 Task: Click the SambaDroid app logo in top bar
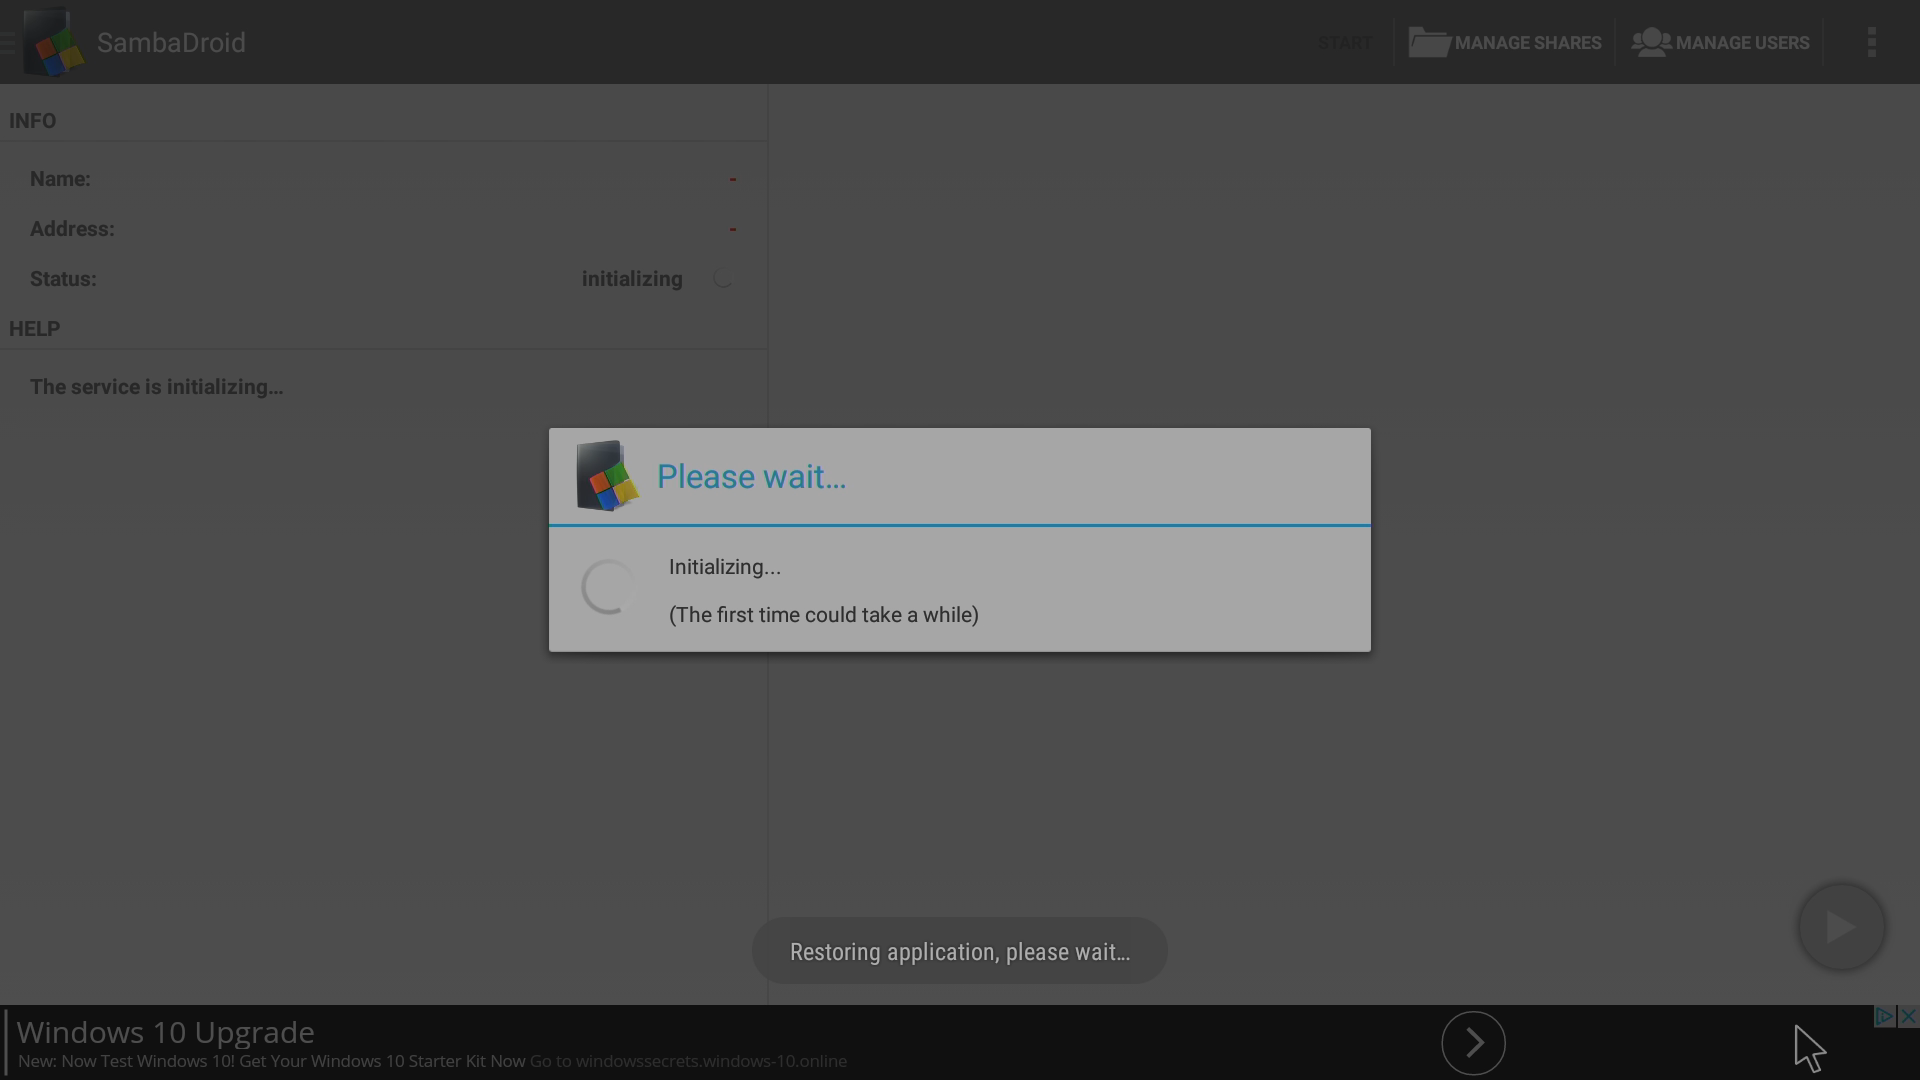pyautogui.click(x=53, y=42)
